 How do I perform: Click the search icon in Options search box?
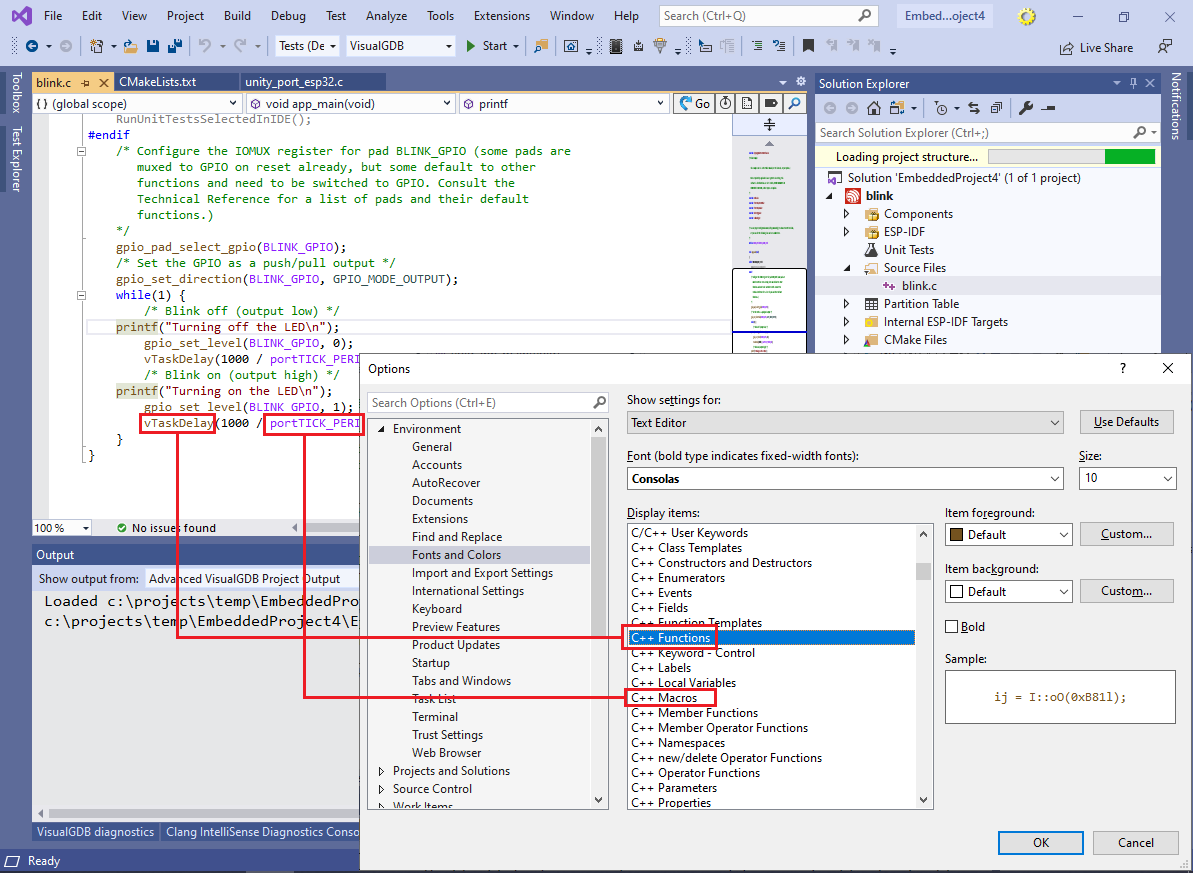tap(600, 403)
